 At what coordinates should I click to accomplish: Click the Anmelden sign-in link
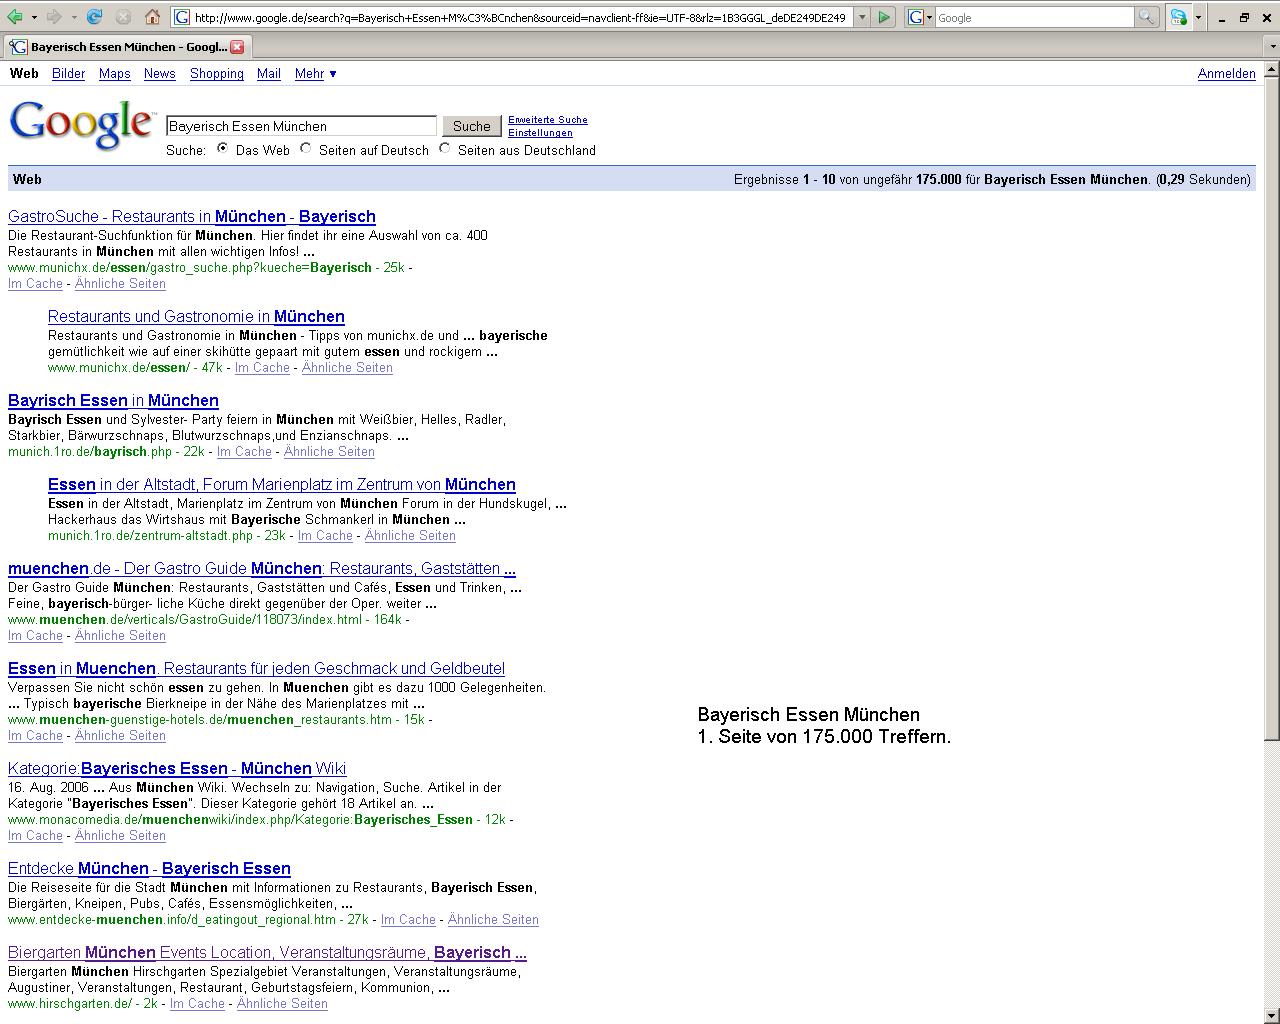point(1226,74)
